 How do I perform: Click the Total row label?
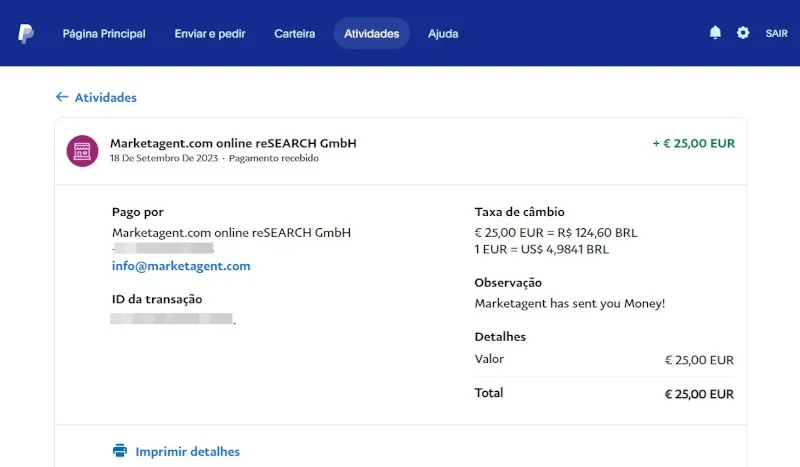pos(489,393)
